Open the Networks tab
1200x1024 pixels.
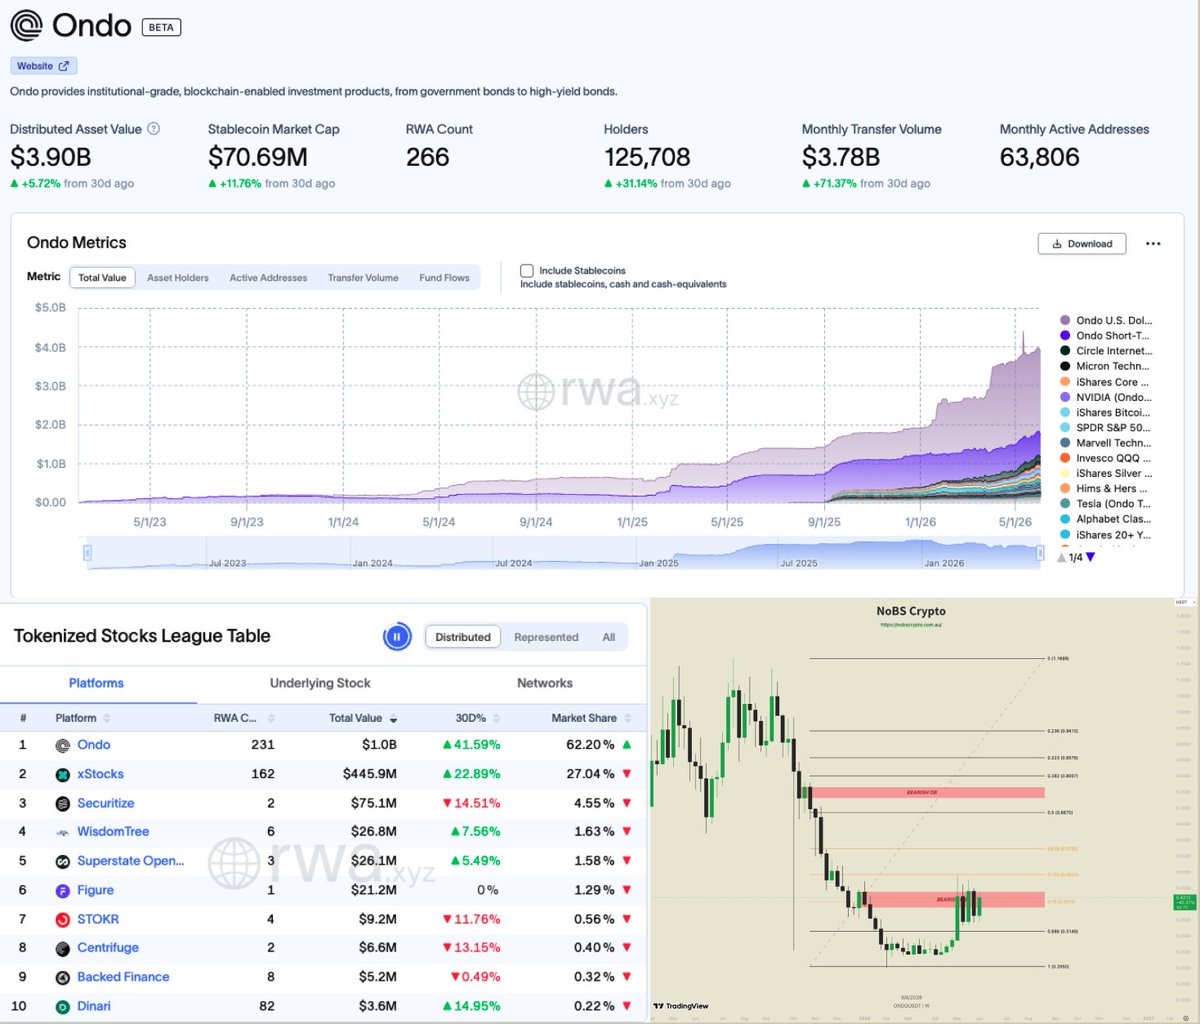545,683
